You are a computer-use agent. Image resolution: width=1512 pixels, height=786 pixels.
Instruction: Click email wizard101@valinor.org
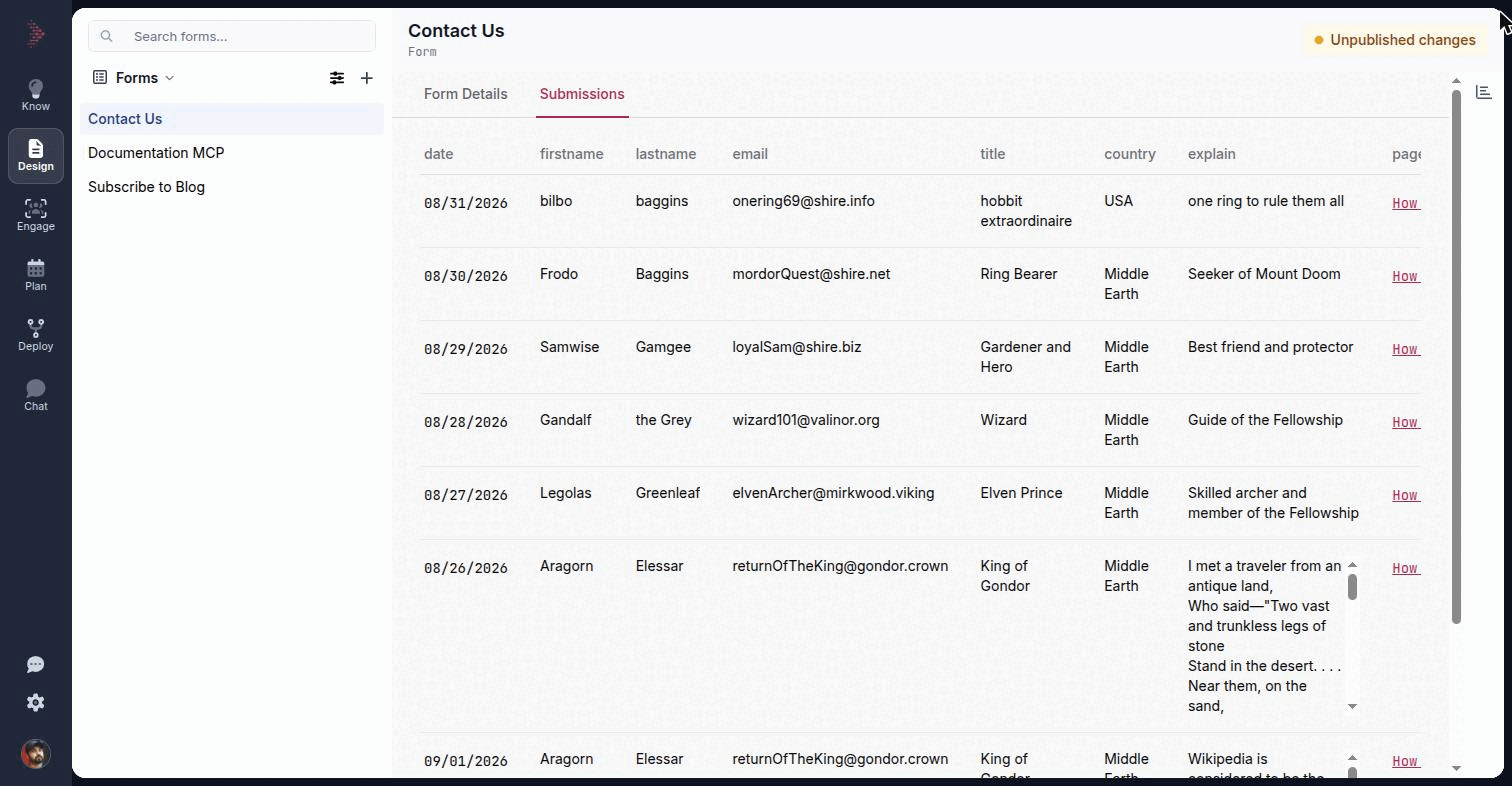[806, 420]
